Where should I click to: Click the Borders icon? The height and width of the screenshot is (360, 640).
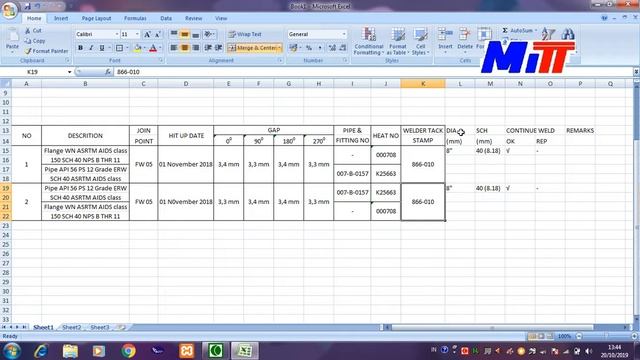point(119,48)
